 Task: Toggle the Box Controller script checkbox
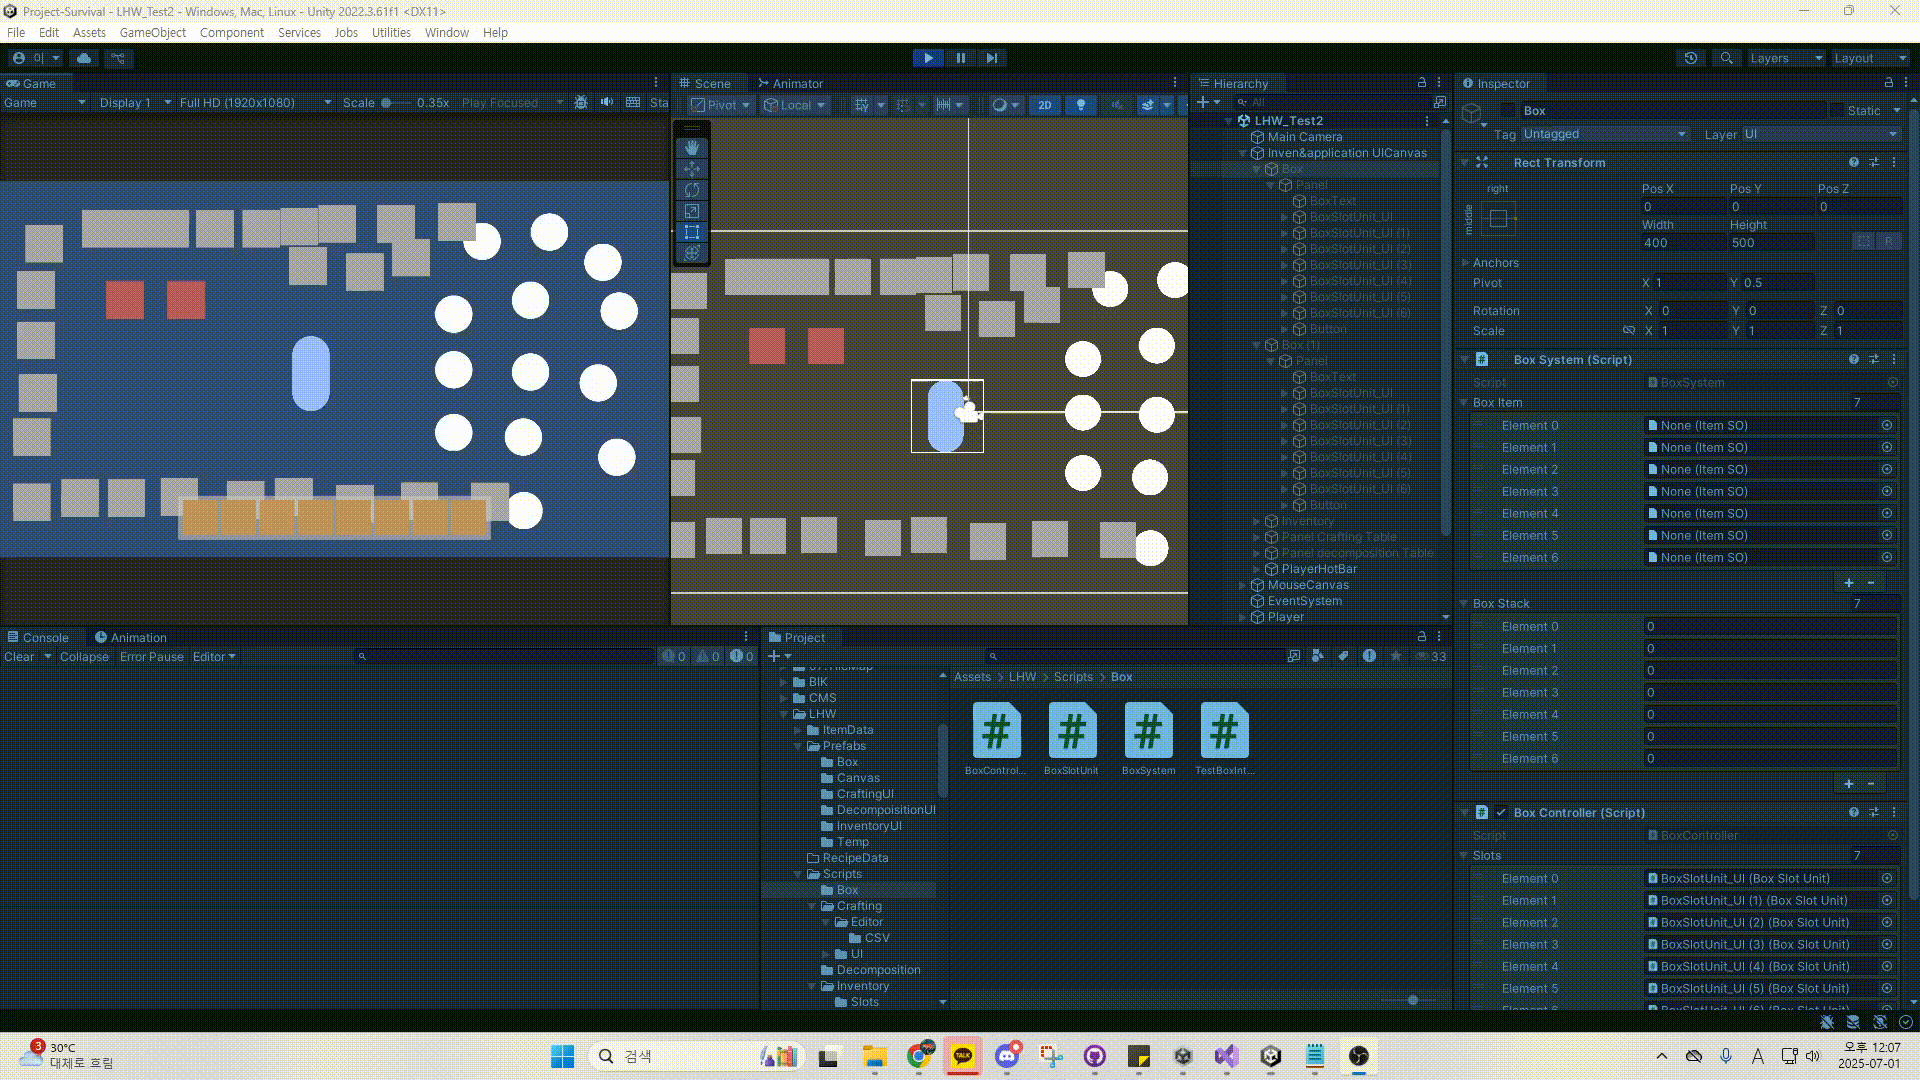pyautogui.click(x=1500, y=813)
